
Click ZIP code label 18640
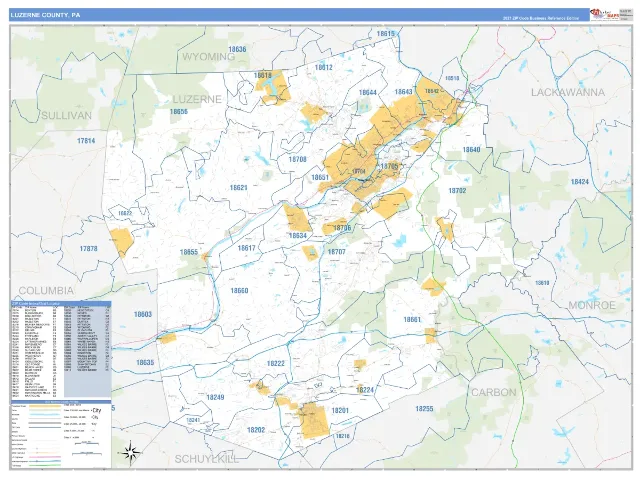(x=471, y=150)
